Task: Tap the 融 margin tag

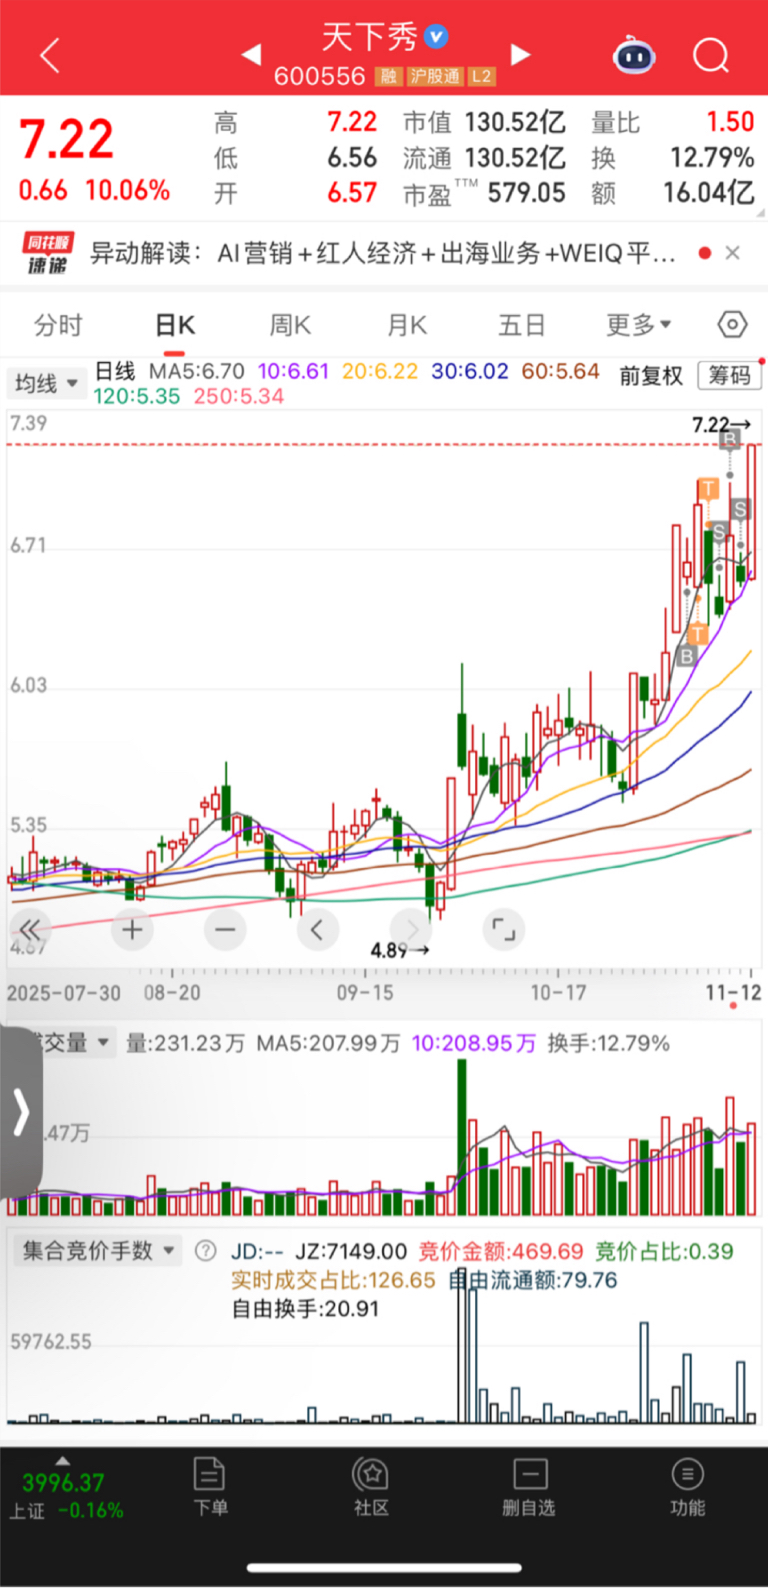Action: 389,76
